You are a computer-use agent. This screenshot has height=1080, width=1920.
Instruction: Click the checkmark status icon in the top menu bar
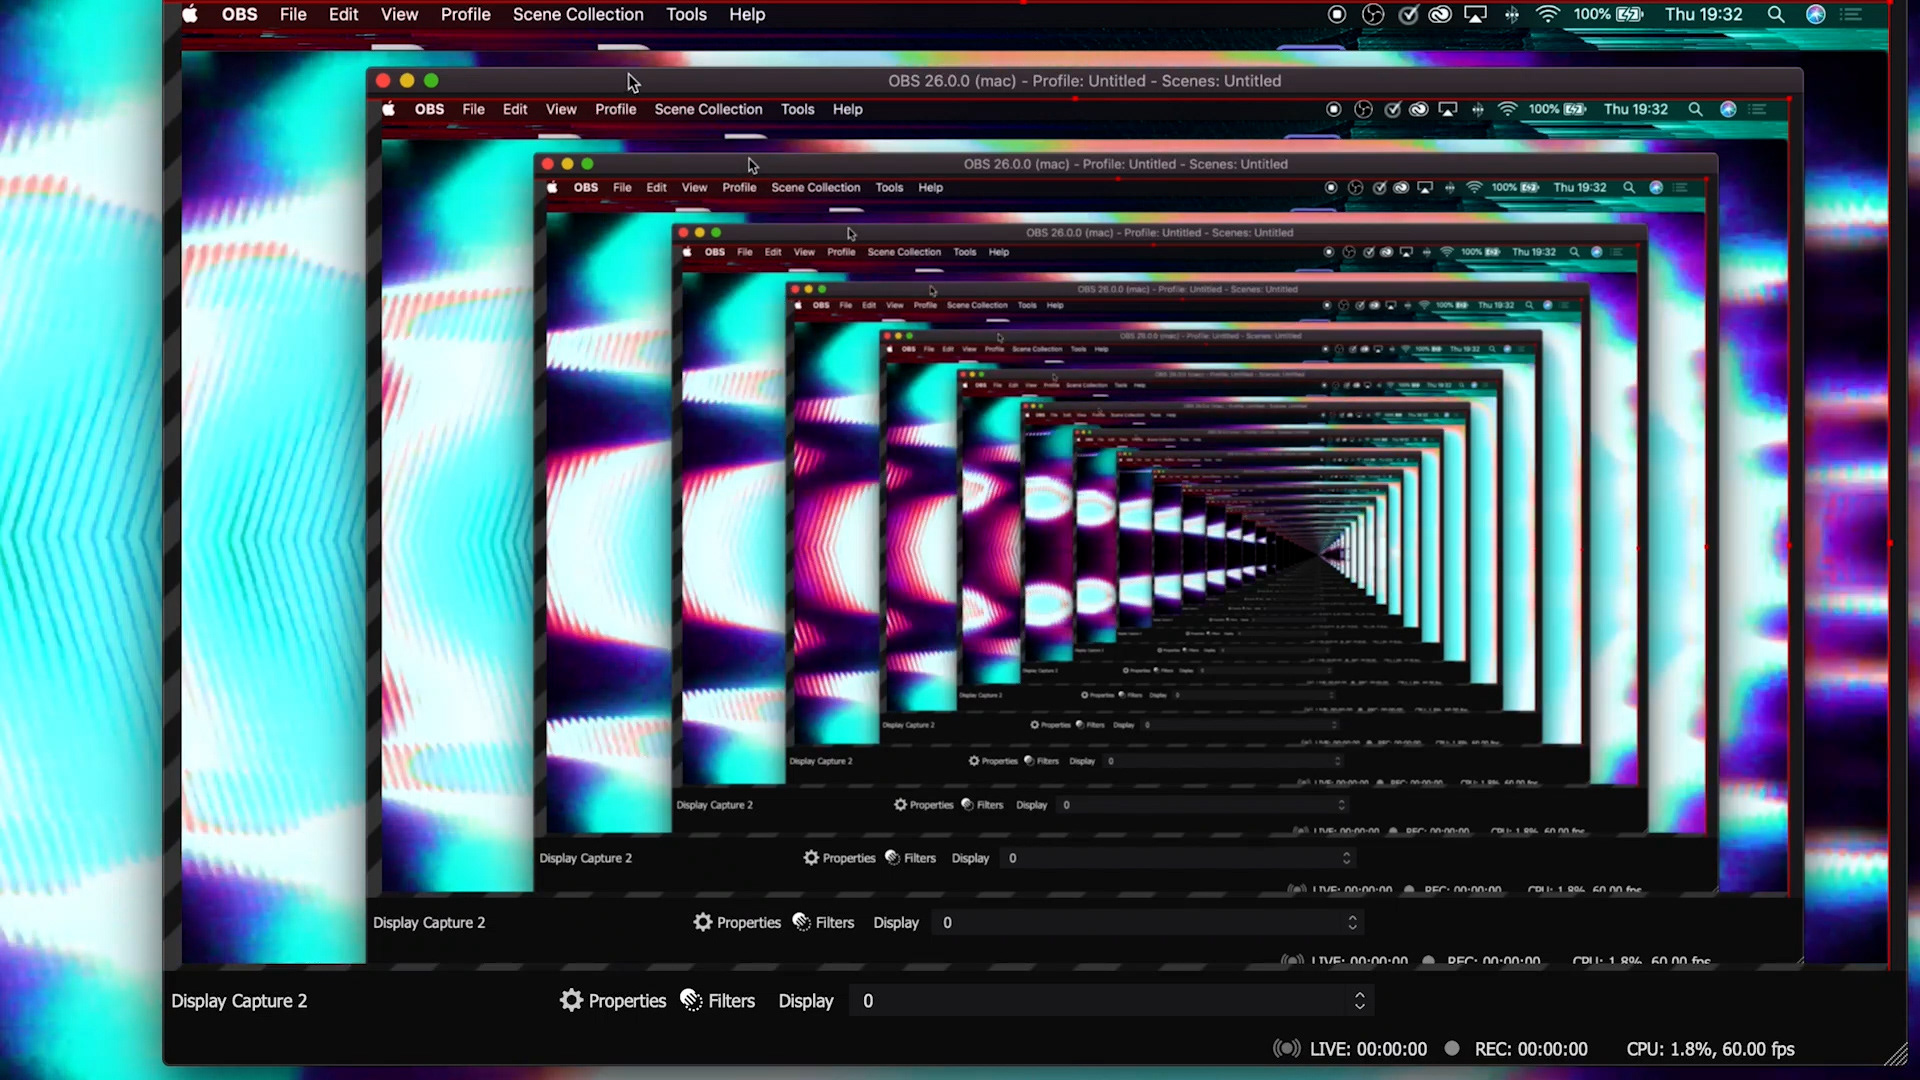tap(1408, 14)
